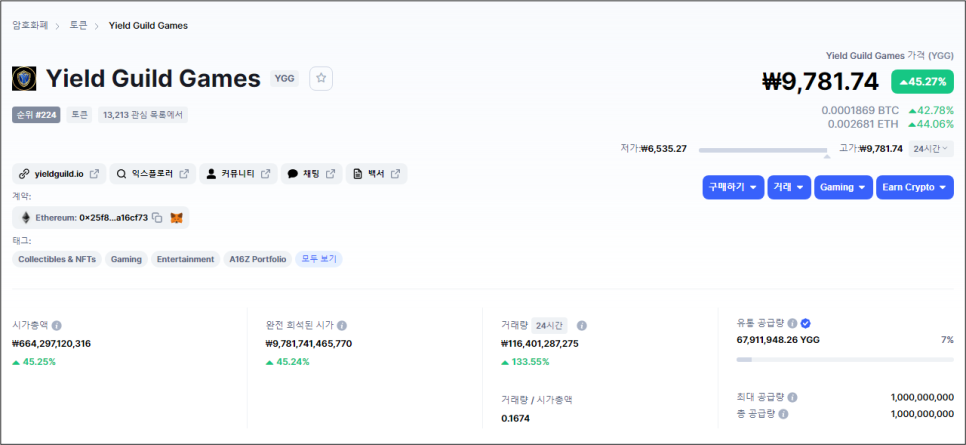Click info icon next to 최대 공급량
This screenshot has width=966, height=445.
tap(792, 398)
